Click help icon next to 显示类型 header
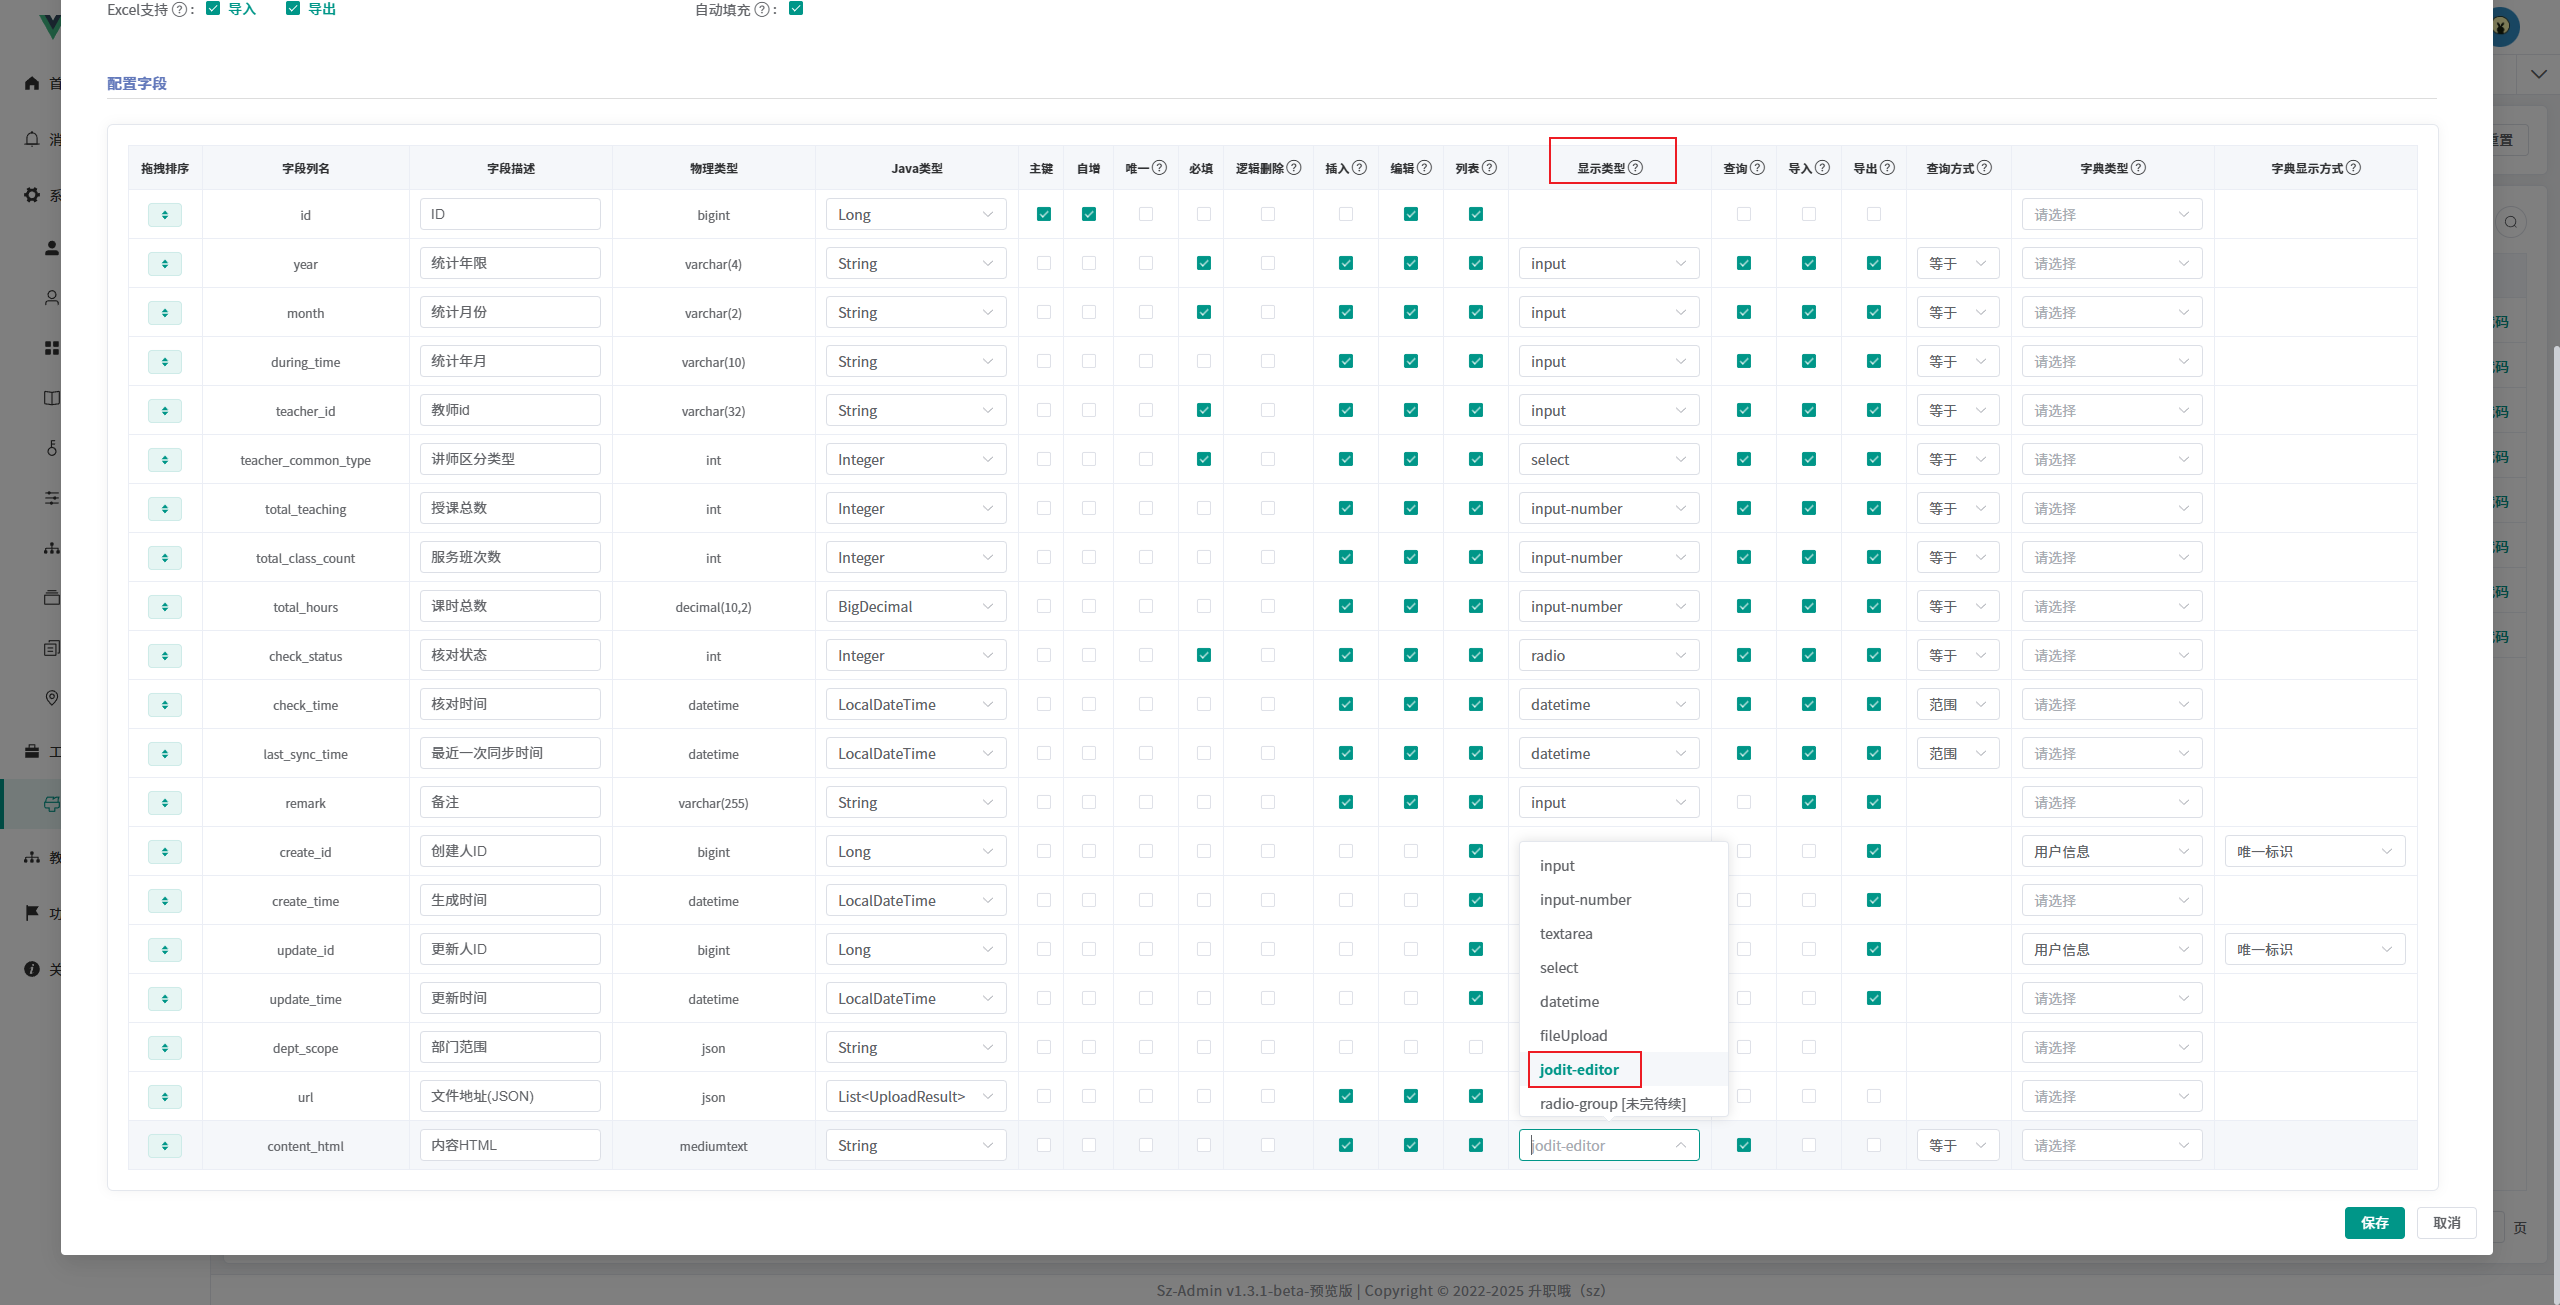Screen dimensions: 2560x1305 pos(1636,168)
